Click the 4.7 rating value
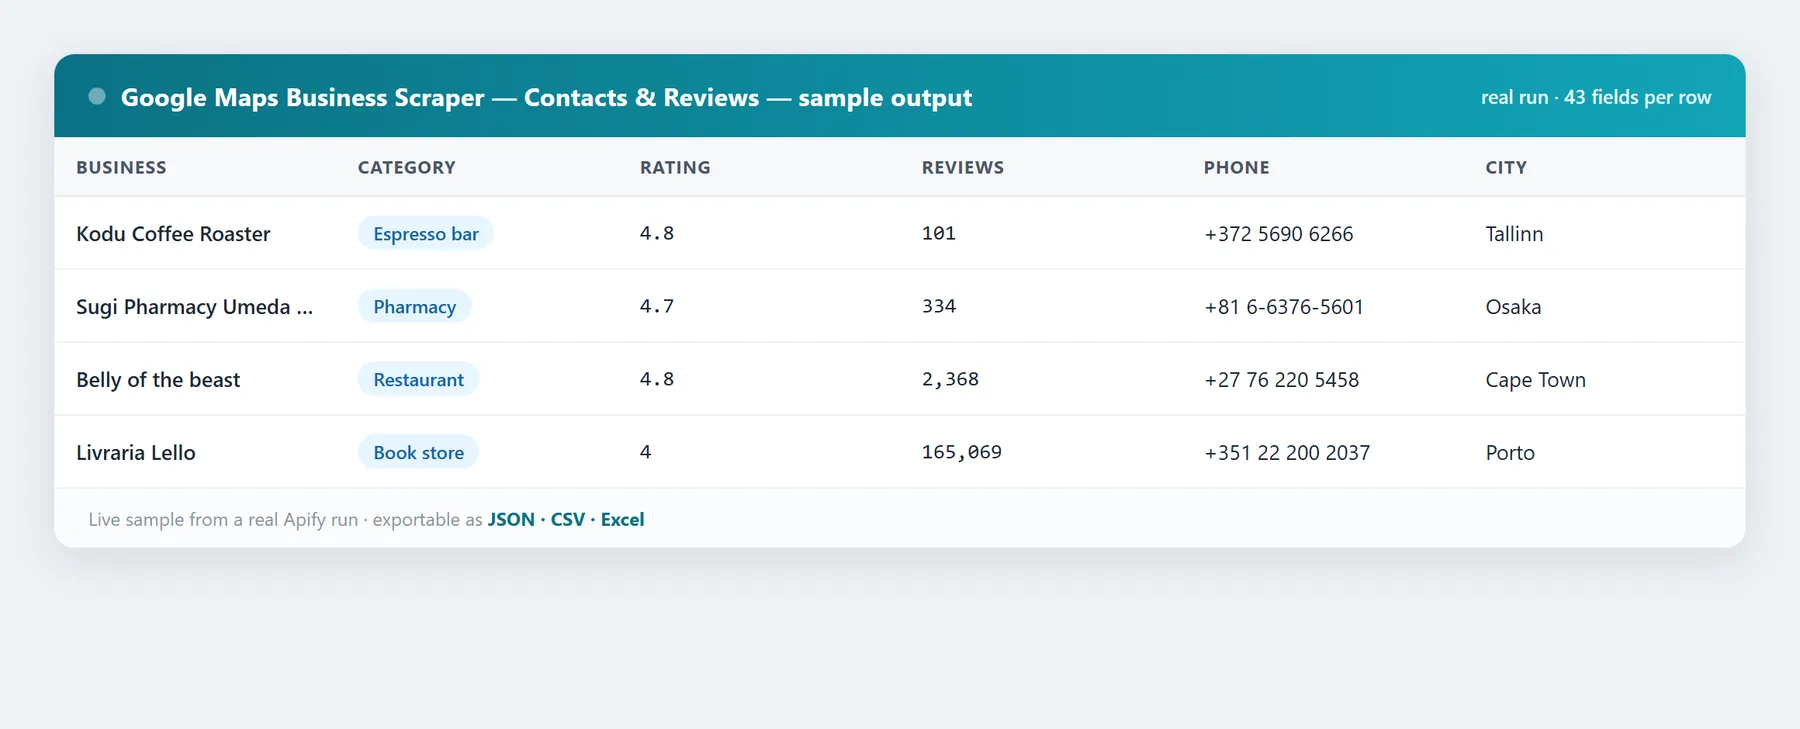The height and width of the screenshot is (729, 1800). click(x=657, y=306)
